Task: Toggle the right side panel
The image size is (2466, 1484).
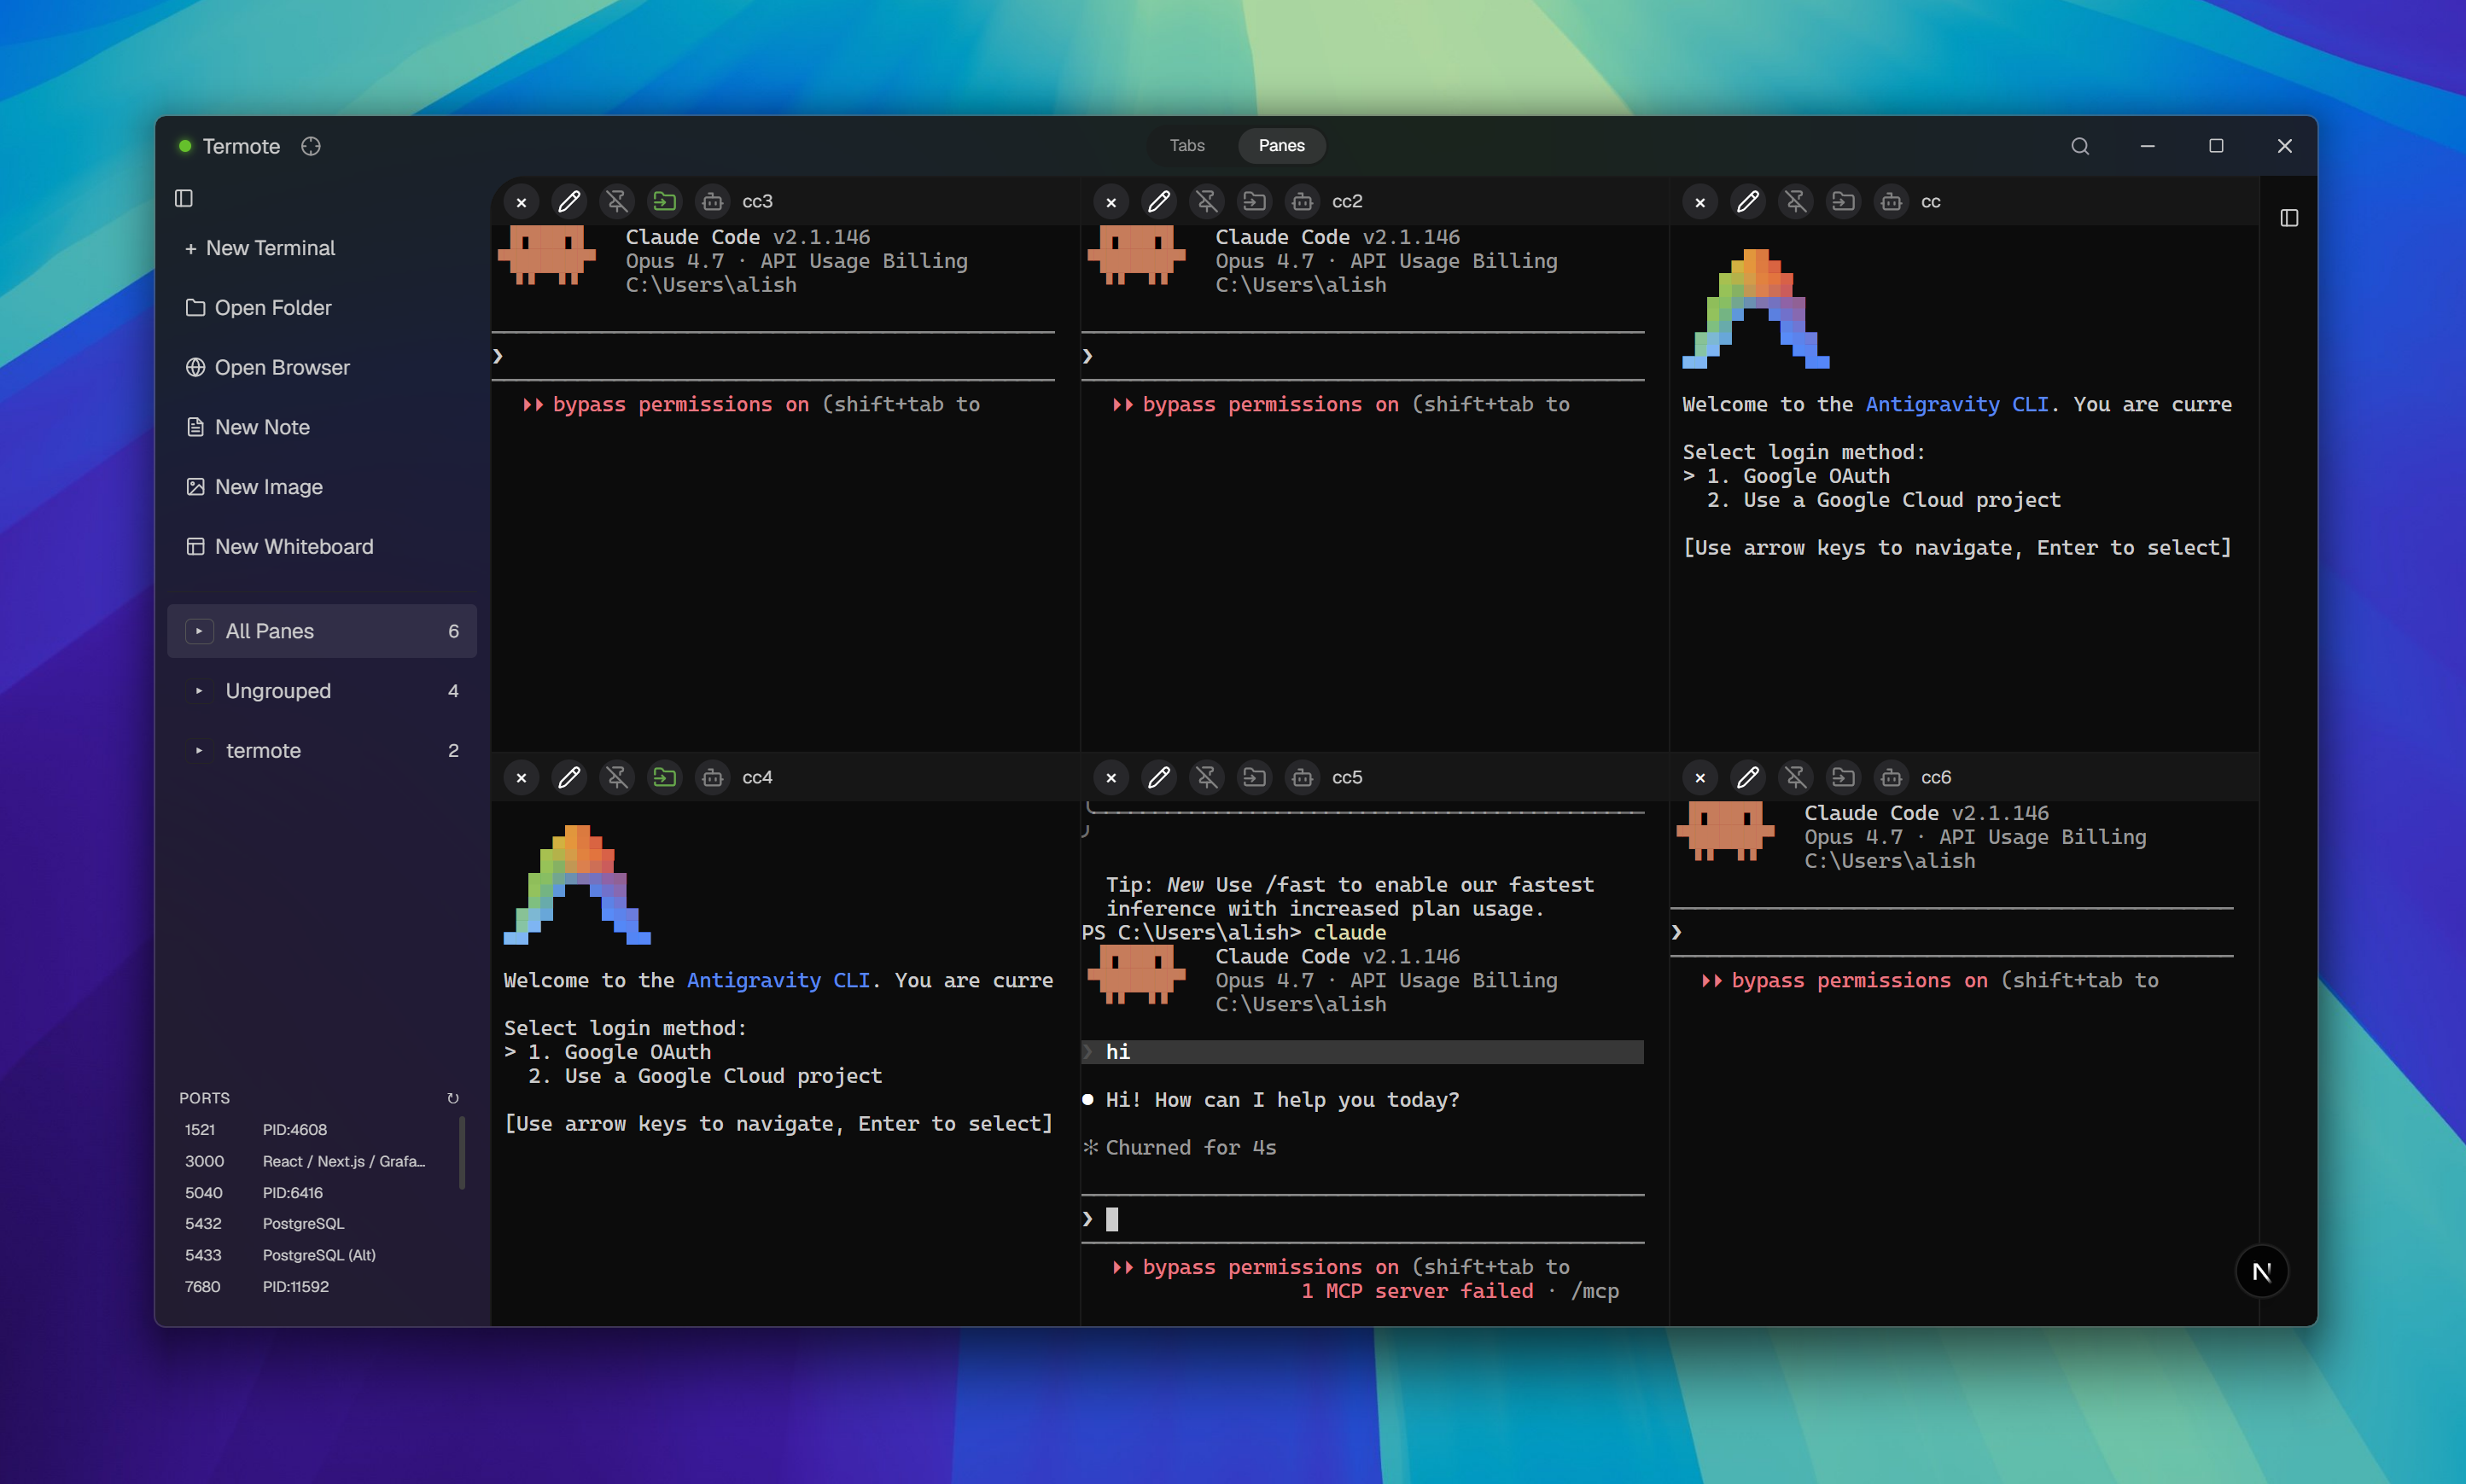Action: coord(2289,218)
